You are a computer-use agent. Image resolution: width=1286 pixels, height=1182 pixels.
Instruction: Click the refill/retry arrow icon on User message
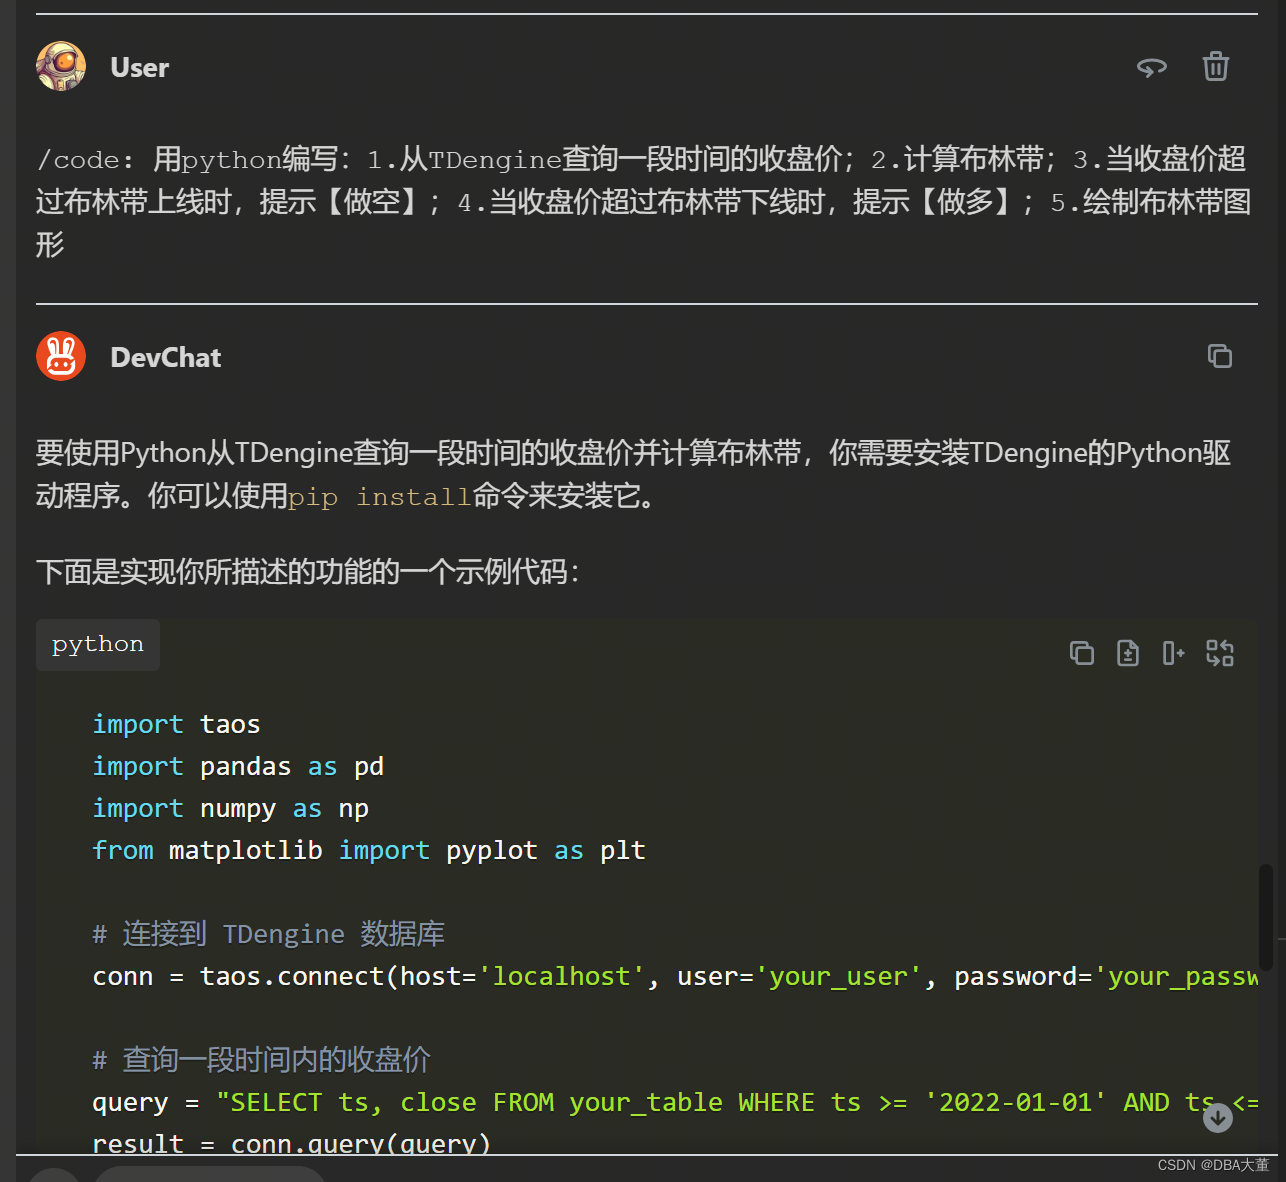tap(1152, 67)
